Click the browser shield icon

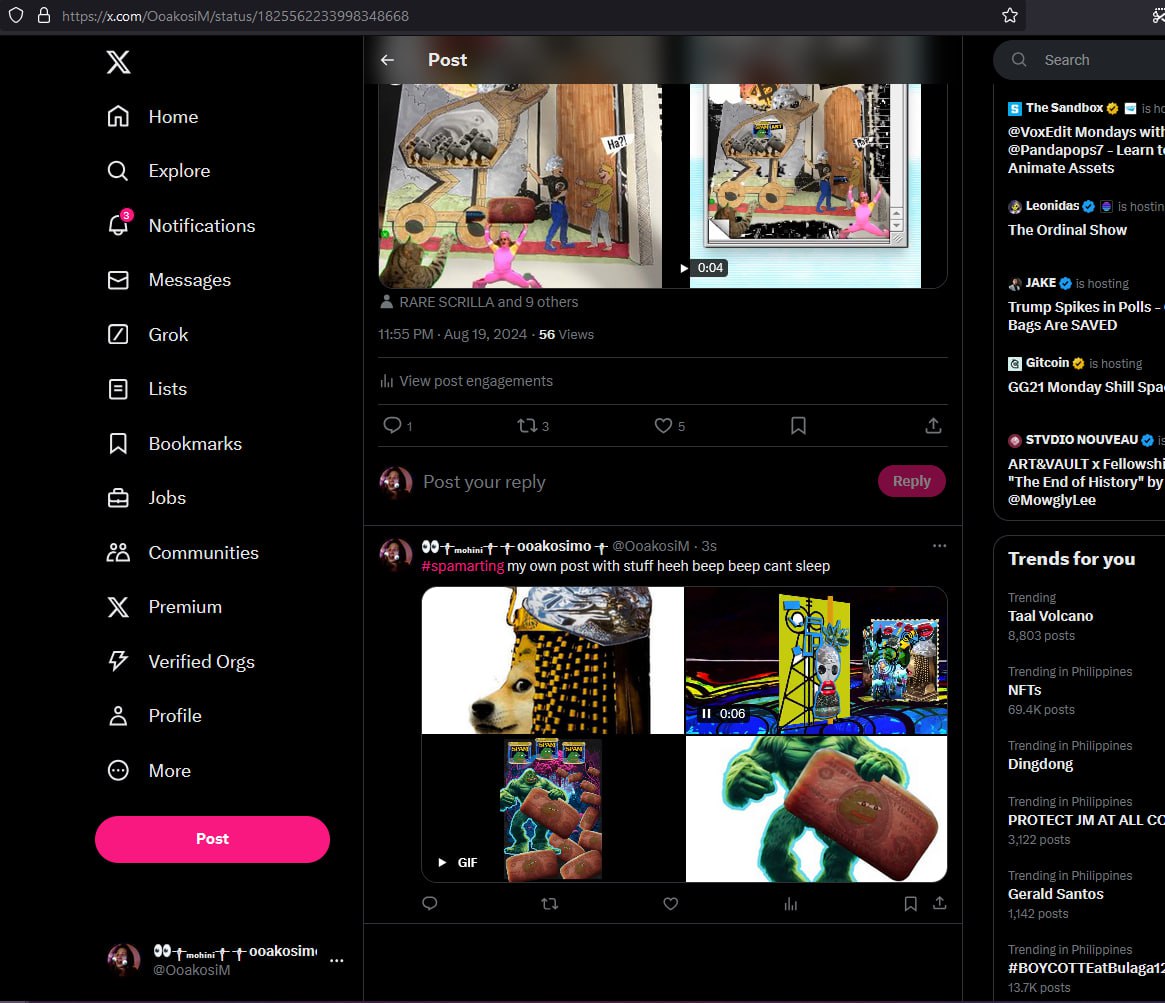pyautogui.click(x=16, y=16)
